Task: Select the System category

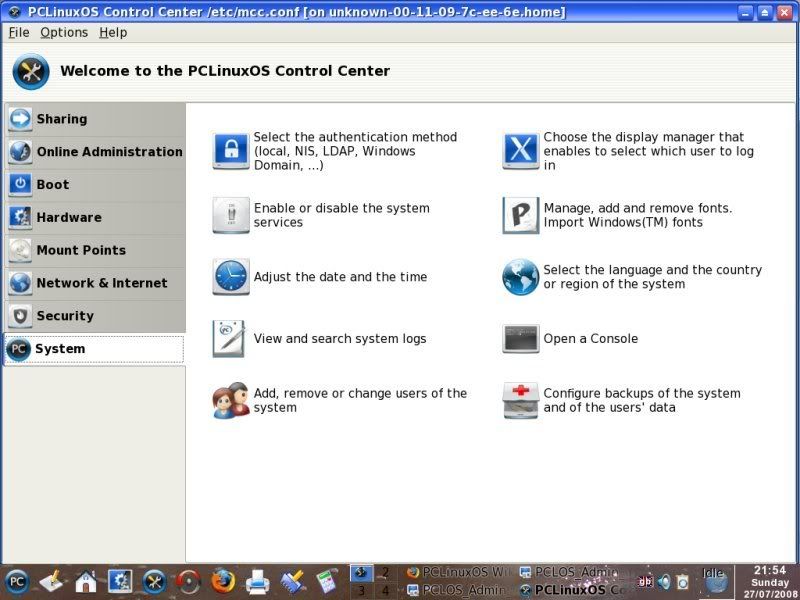Action: coord(94,349)
